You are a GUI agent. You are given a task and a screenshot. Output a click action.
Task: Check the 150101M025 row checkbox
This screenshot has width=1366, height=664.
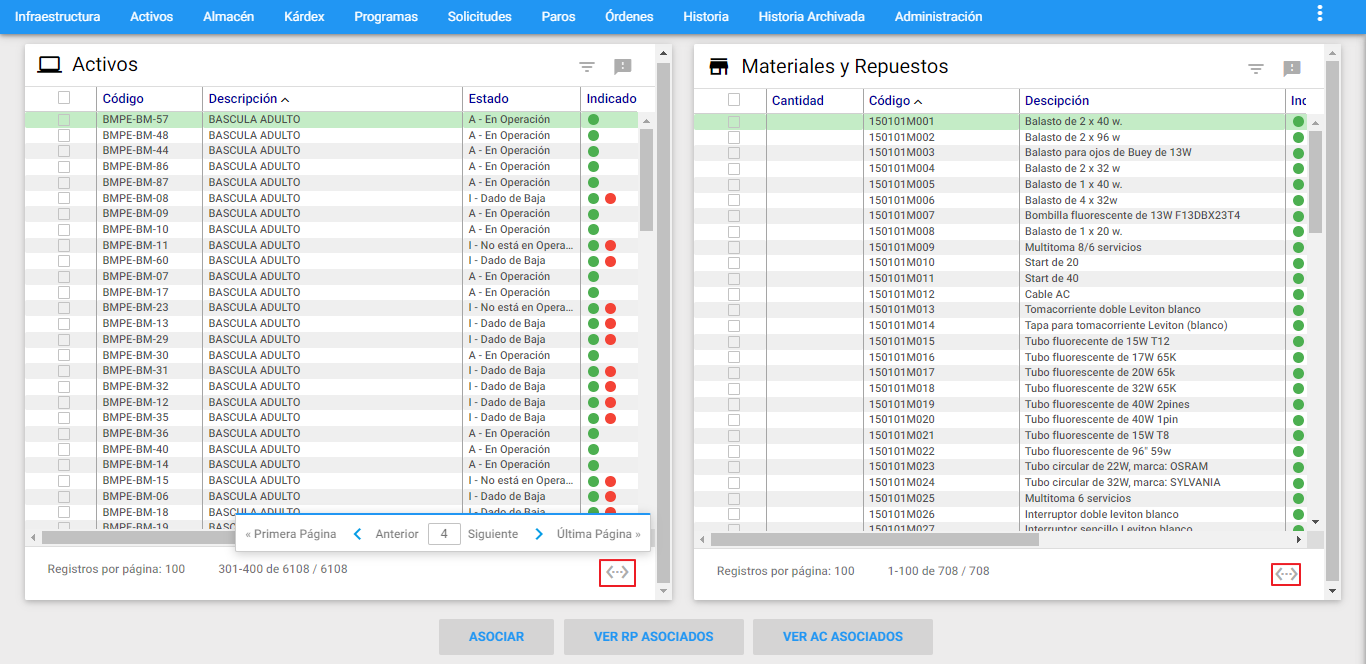(x=734, y=499)
